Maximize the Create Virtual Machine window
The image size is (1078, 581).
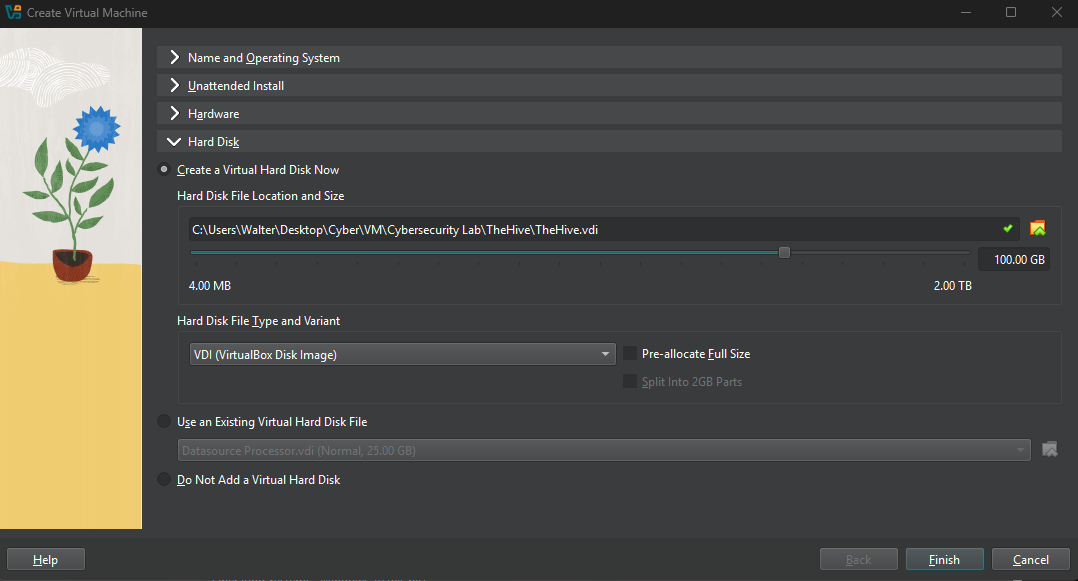(x=1011, y=13)
